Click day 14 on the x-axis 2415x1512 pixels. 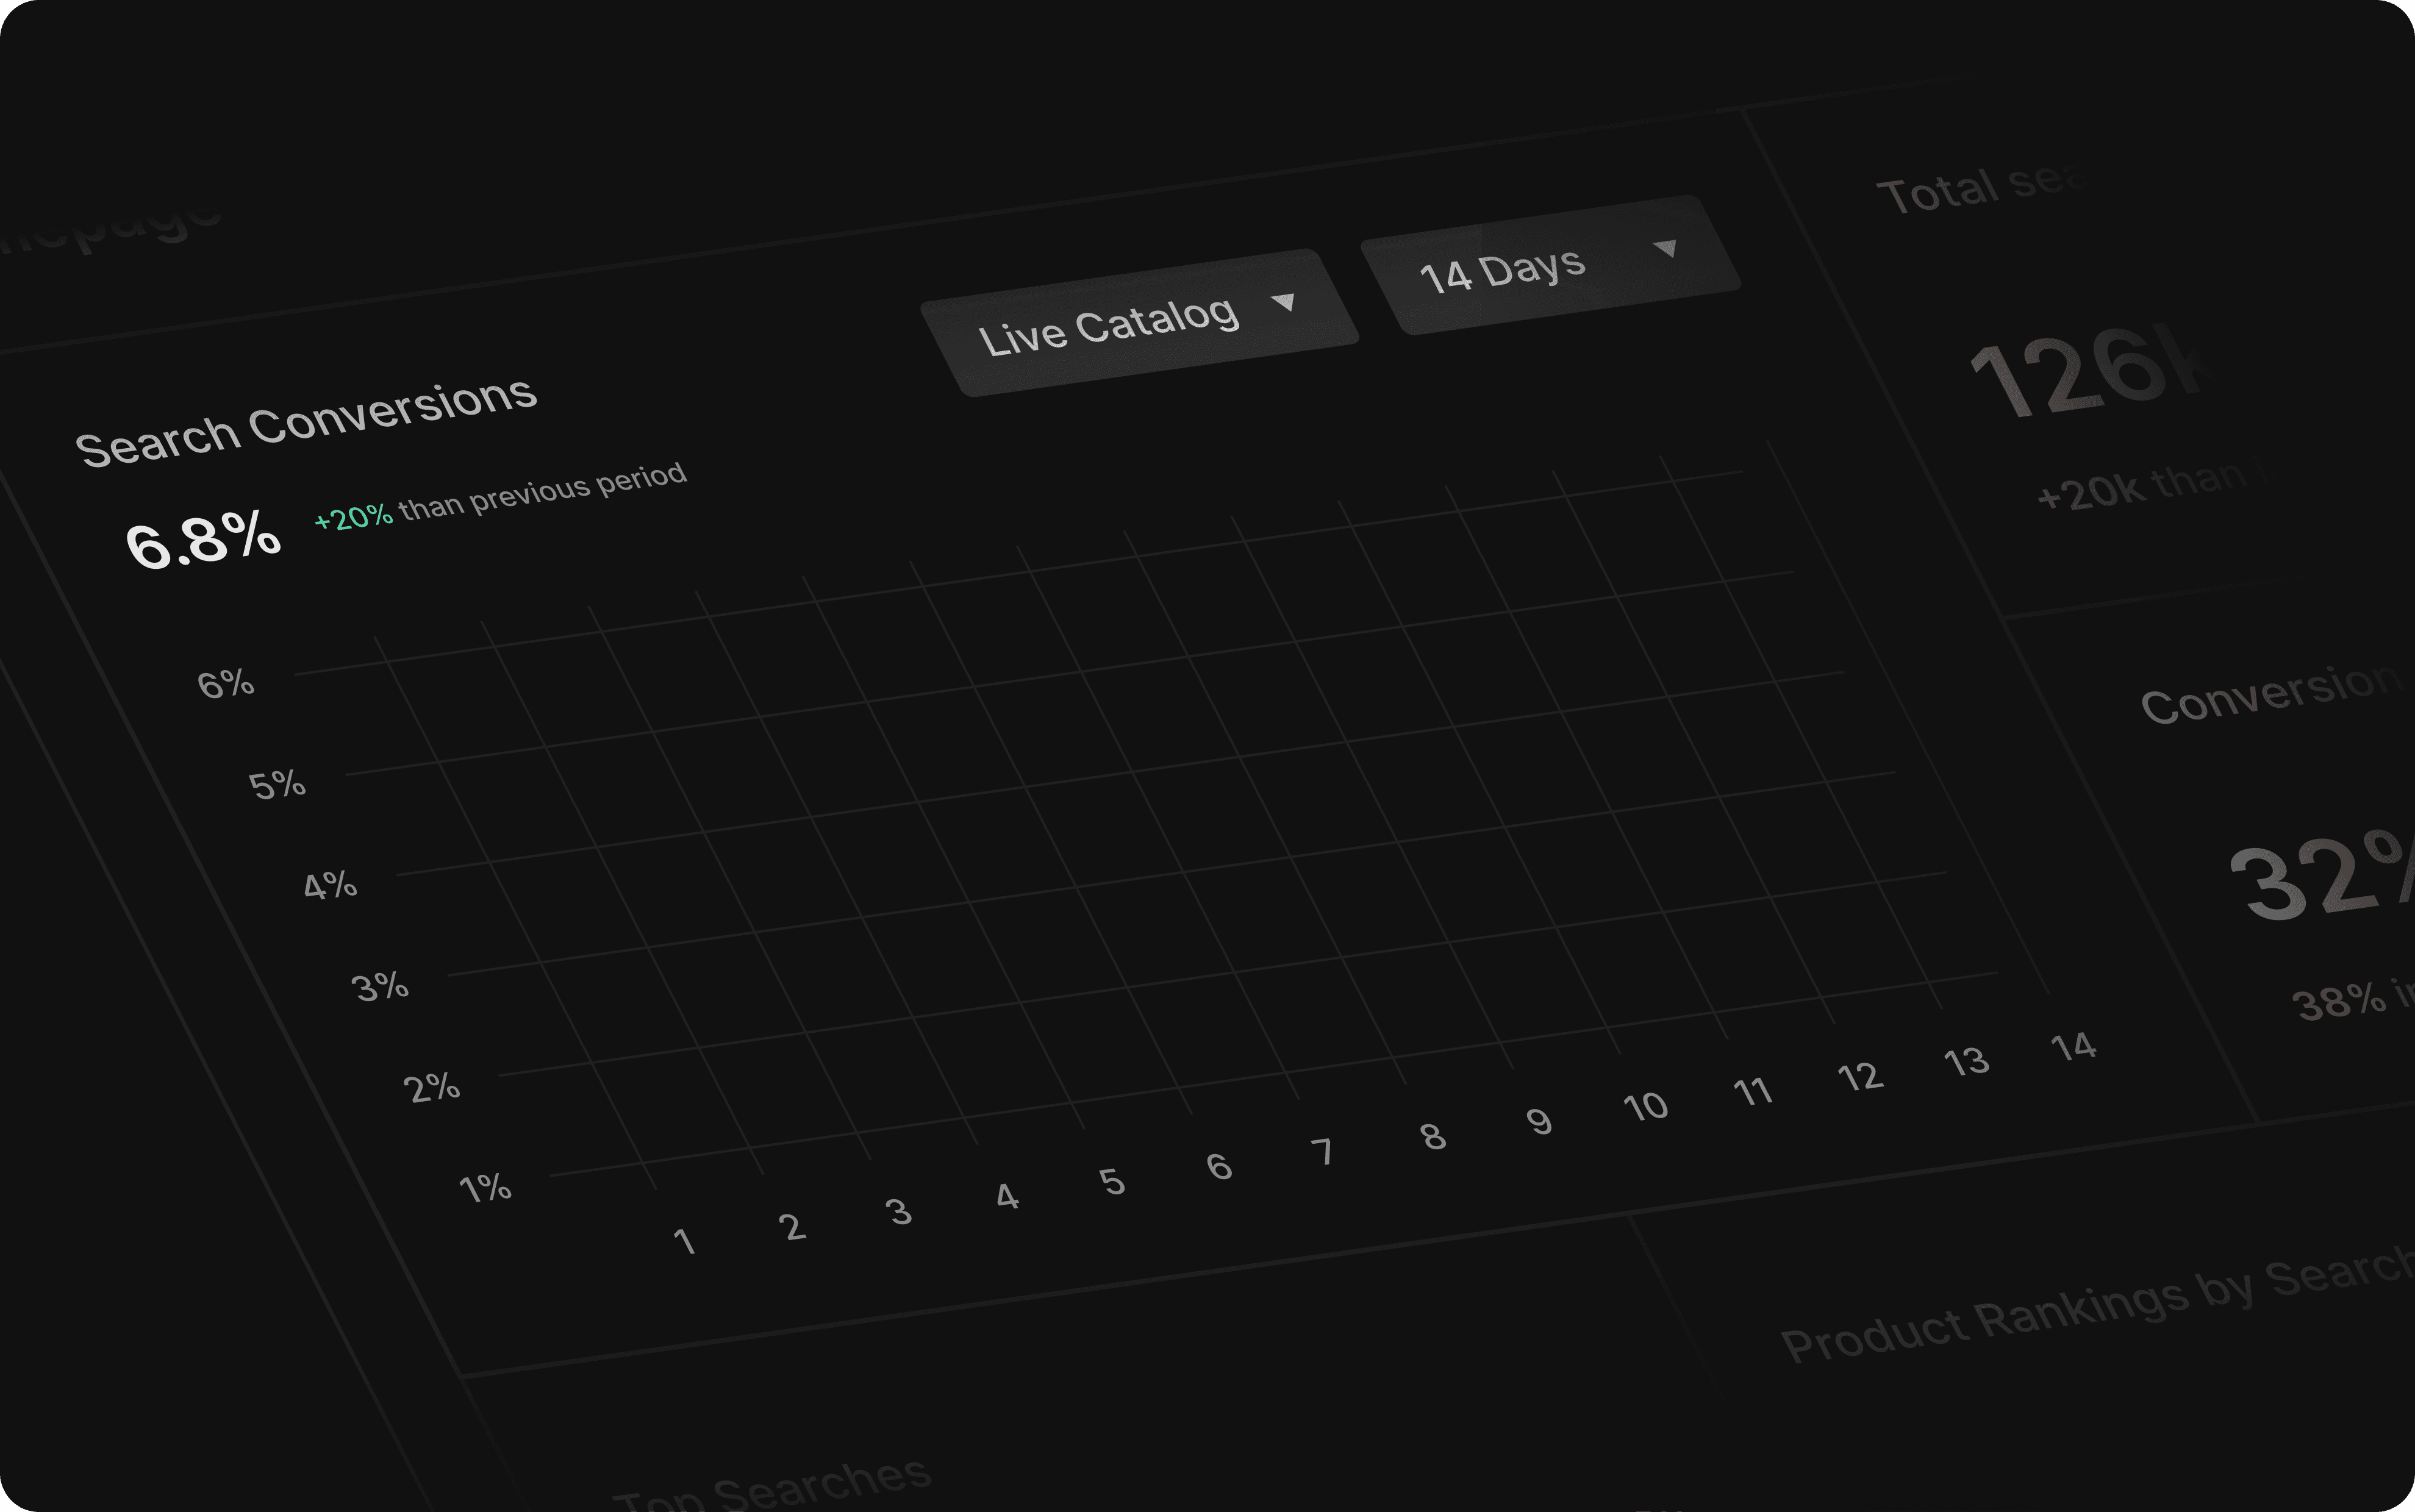[2073, 1047]
